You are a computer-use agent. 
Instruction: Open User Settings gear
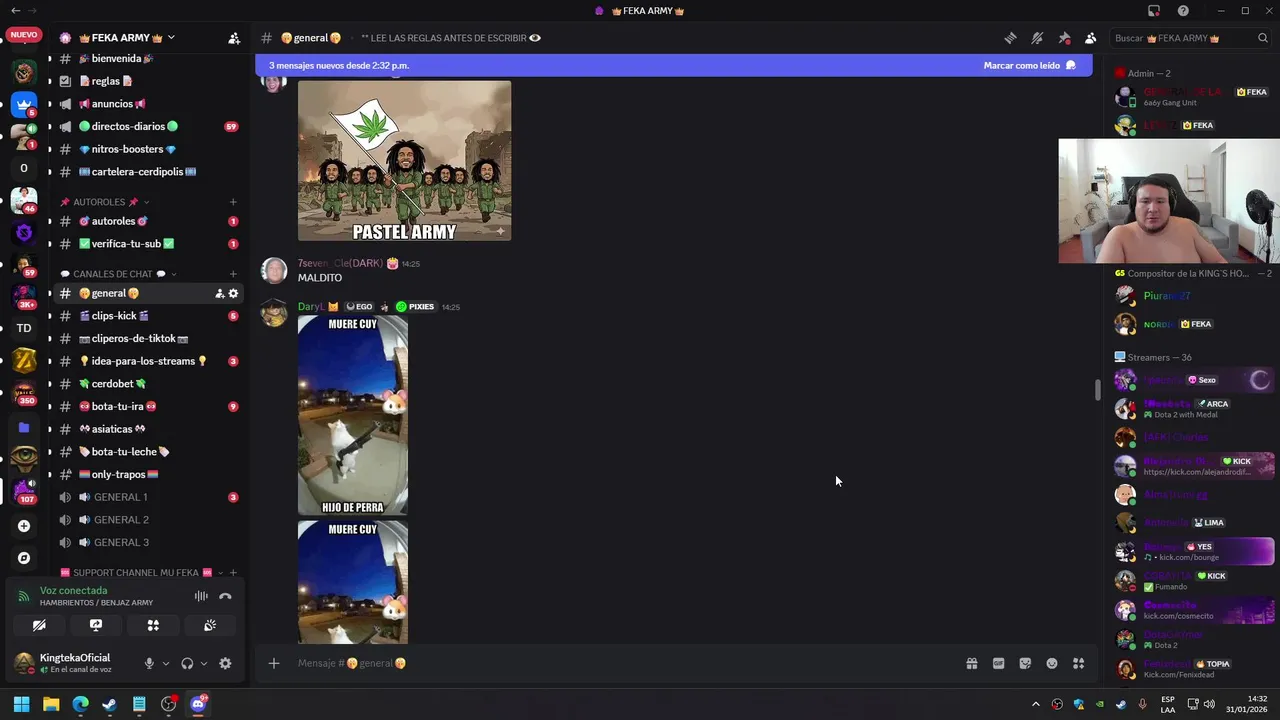(x=225, y=663)
